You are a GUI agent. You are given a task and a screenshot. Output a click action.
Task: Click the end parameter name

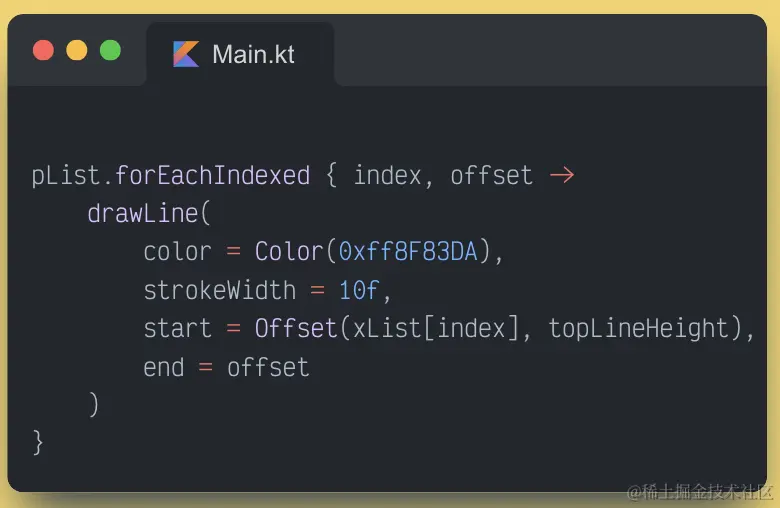[x=163, y=367]
